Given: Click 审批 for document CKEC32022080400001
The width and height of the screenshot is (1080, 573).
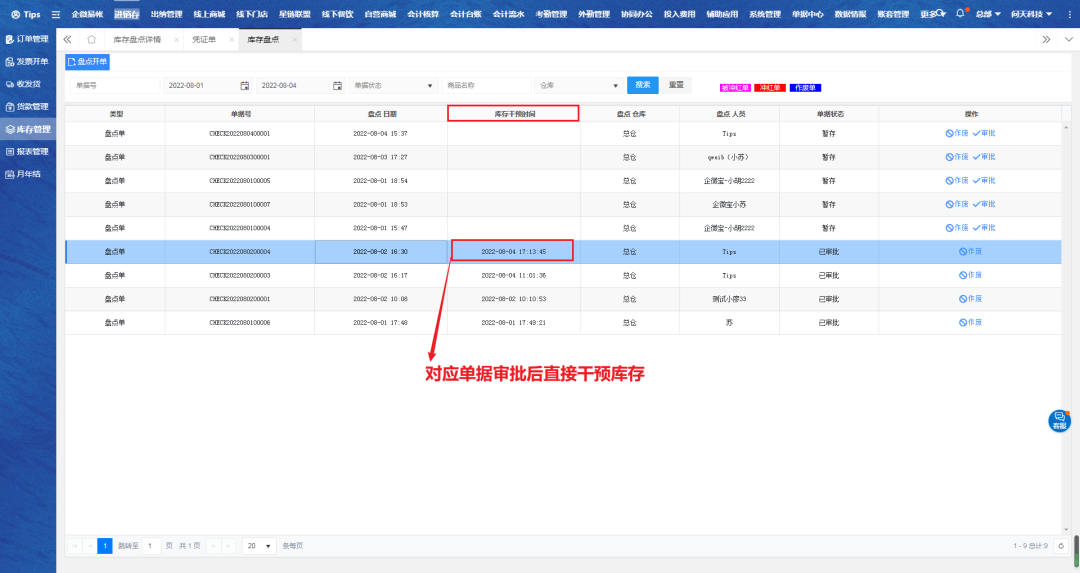Looking at the screenshot, I should tap(983, 133).
